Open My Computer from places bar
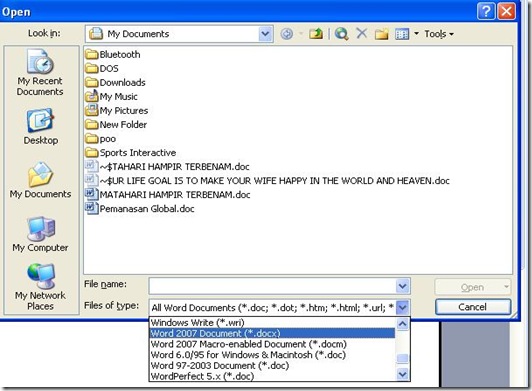 coord(40,234)
